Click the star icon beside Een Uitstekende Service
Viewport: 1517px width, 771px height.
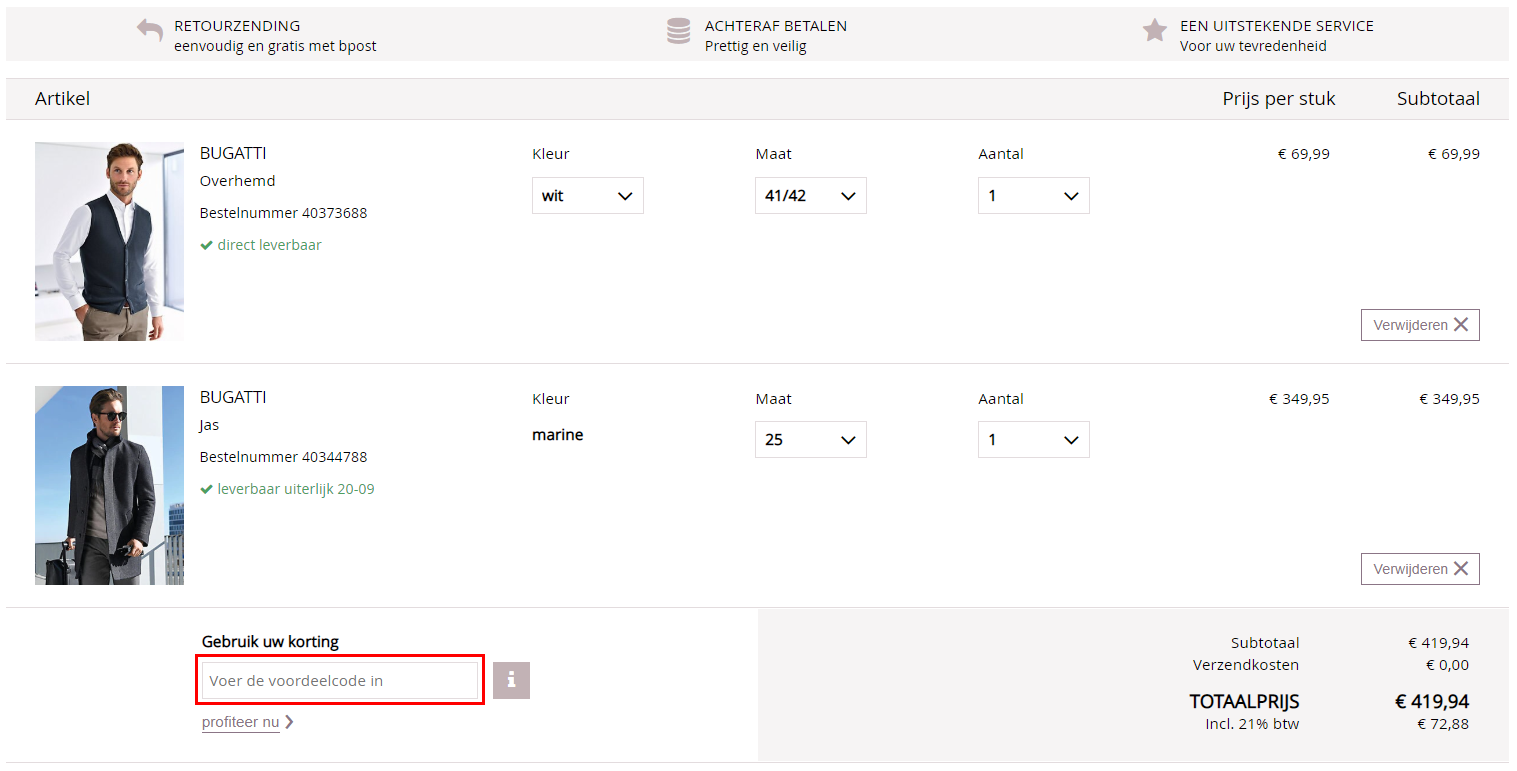(x=1155, y=30)
